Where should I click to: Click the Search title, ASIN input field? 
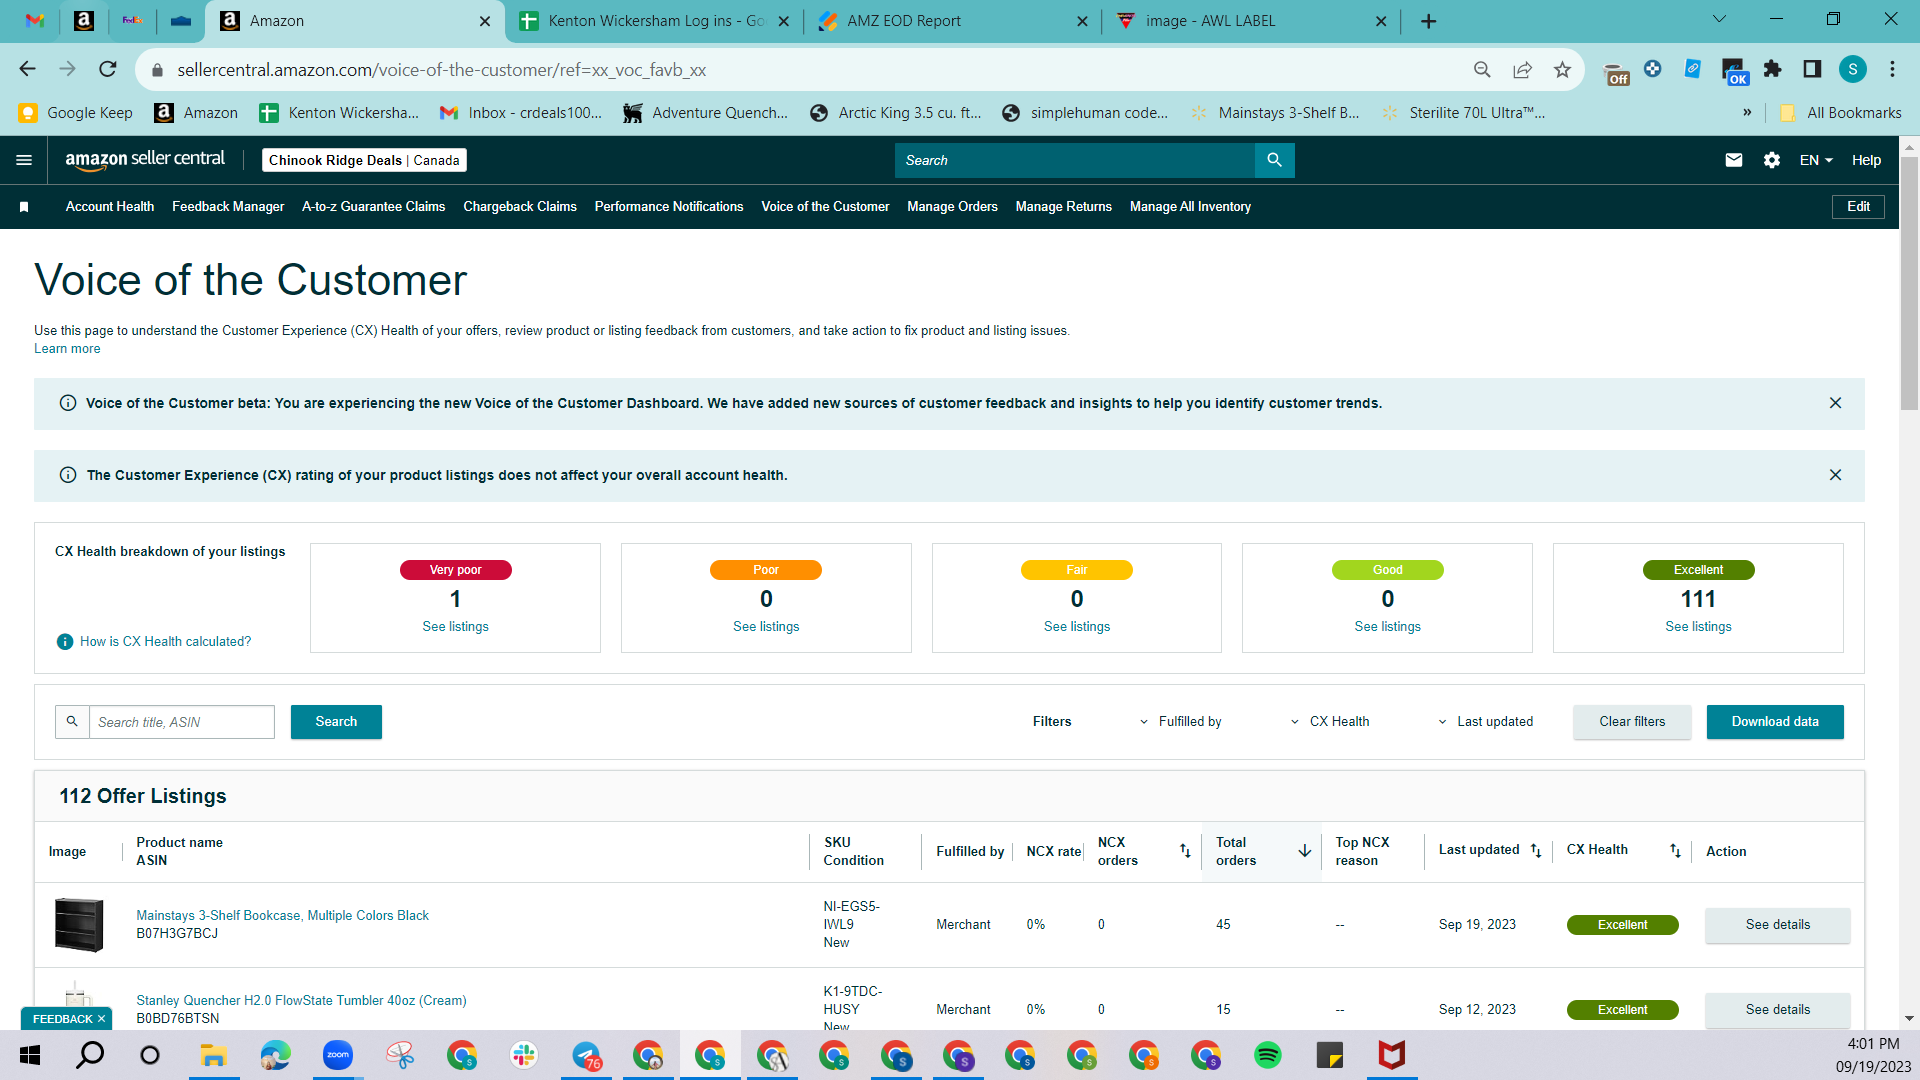click(x=181, y=722)
